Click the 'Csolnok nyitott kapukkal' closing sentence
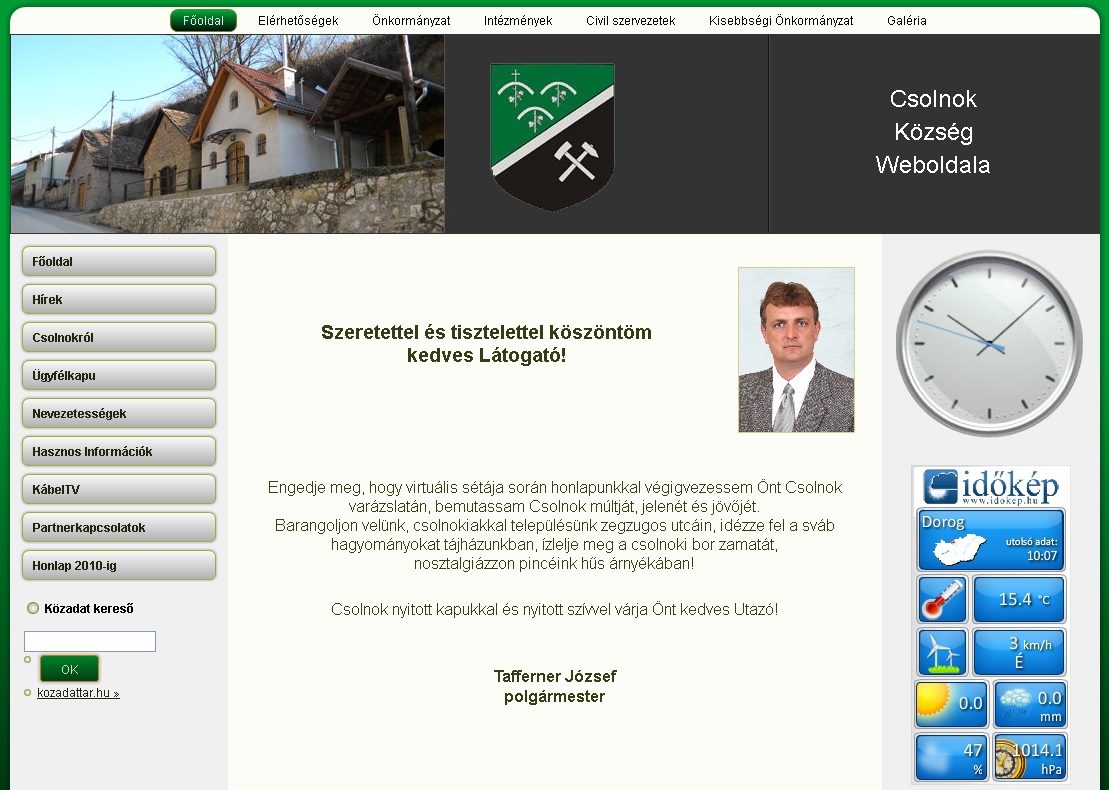The width and height of the screenshot is (1109, 790). [554, 609]
